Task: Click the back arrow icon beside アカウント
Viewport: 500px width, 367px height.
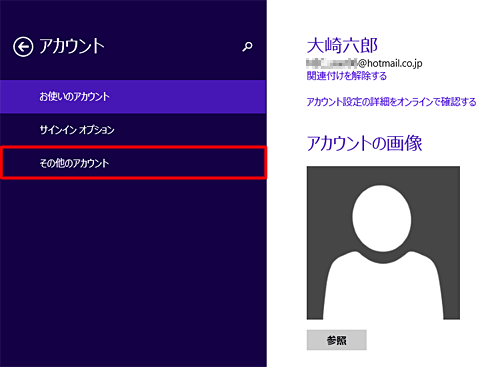Action: tap(23, 47)
